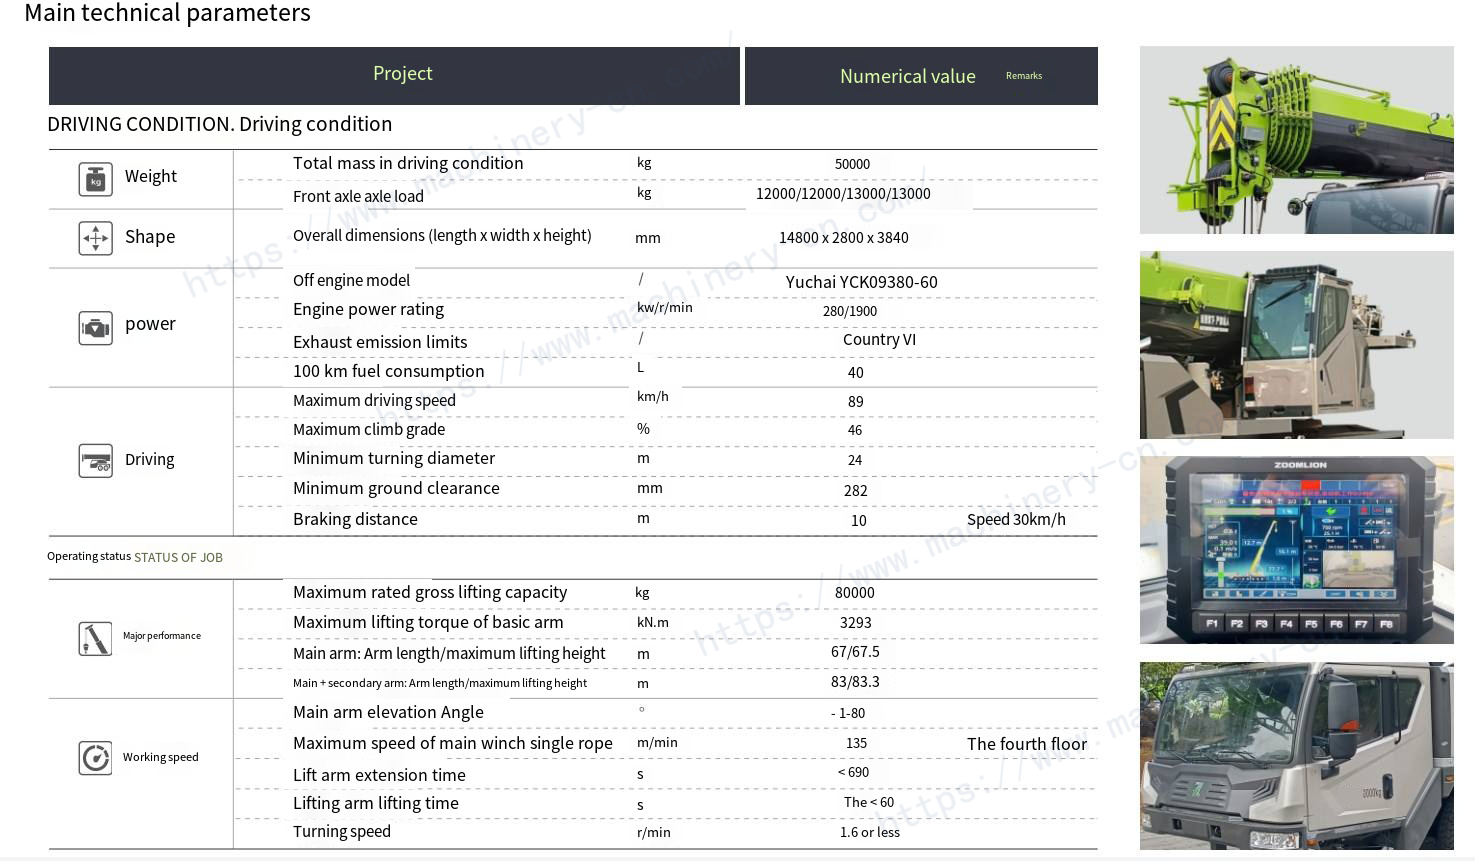
Task: Select the Main arm: Arm length label
Action: pos(449,654)
